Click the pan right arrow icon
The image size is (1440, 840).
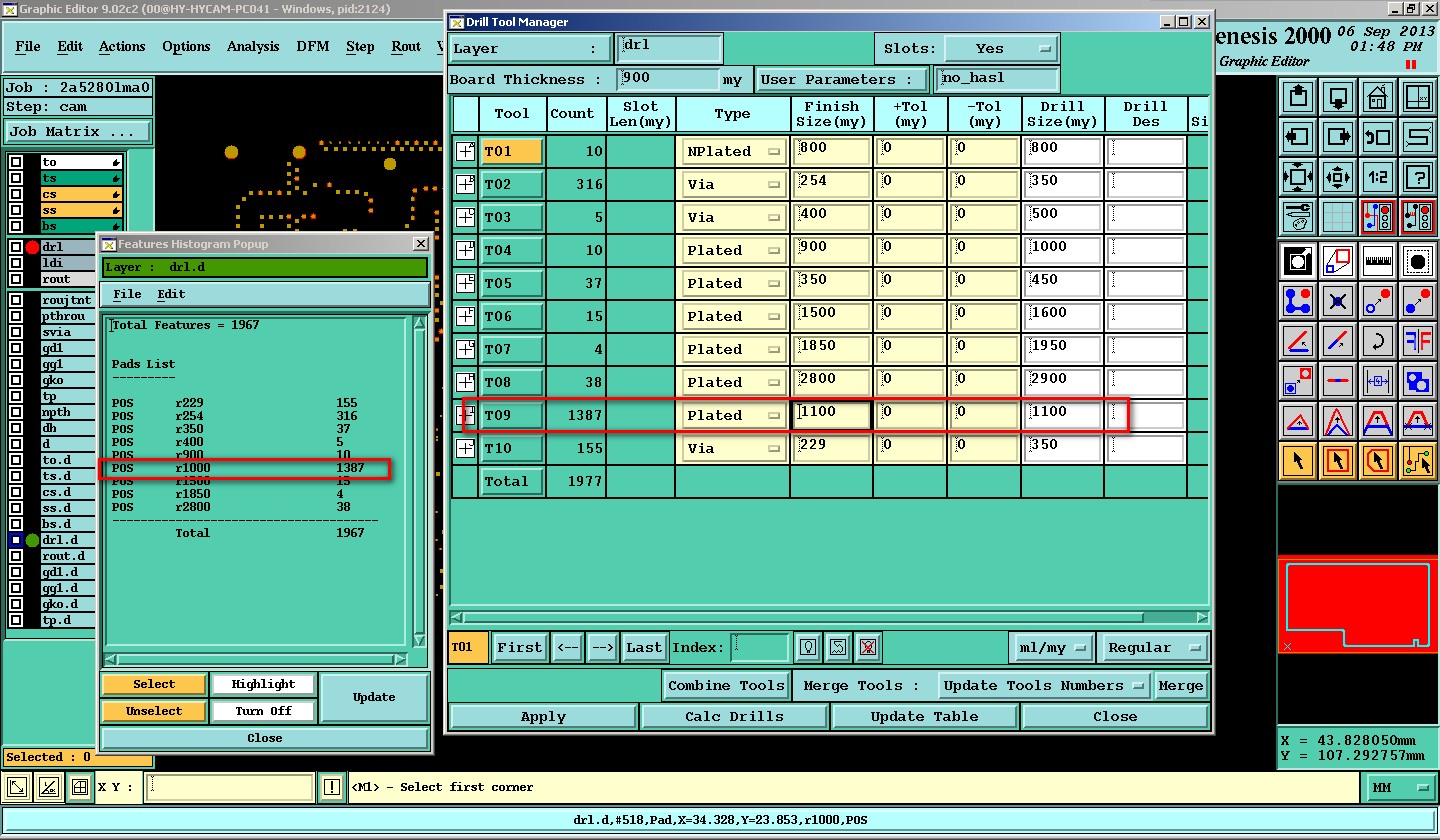click(x=1338, y=137)
